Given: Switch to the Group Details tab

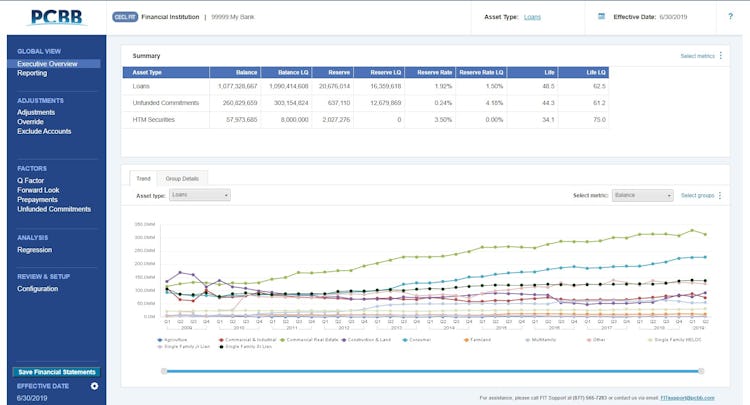Looking at the screenshot, I should pos(181,178).
